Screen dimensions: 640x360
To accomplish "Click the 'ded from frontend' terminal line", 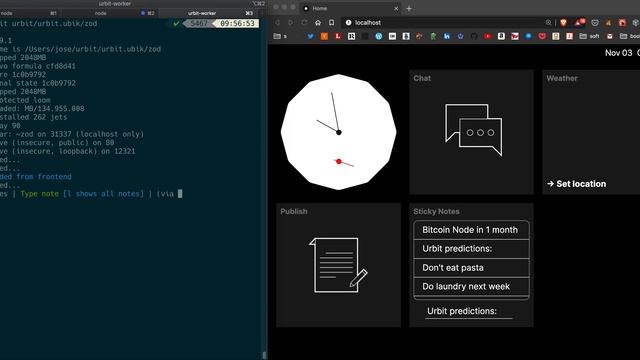I will point(36,177).
